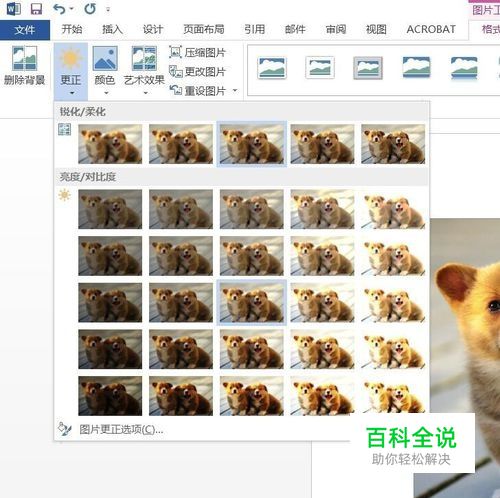500x498 pixels.
Task: Choose first-row second brightness/contrast preset
Action: pyautogui.click(x=181, y=209)
